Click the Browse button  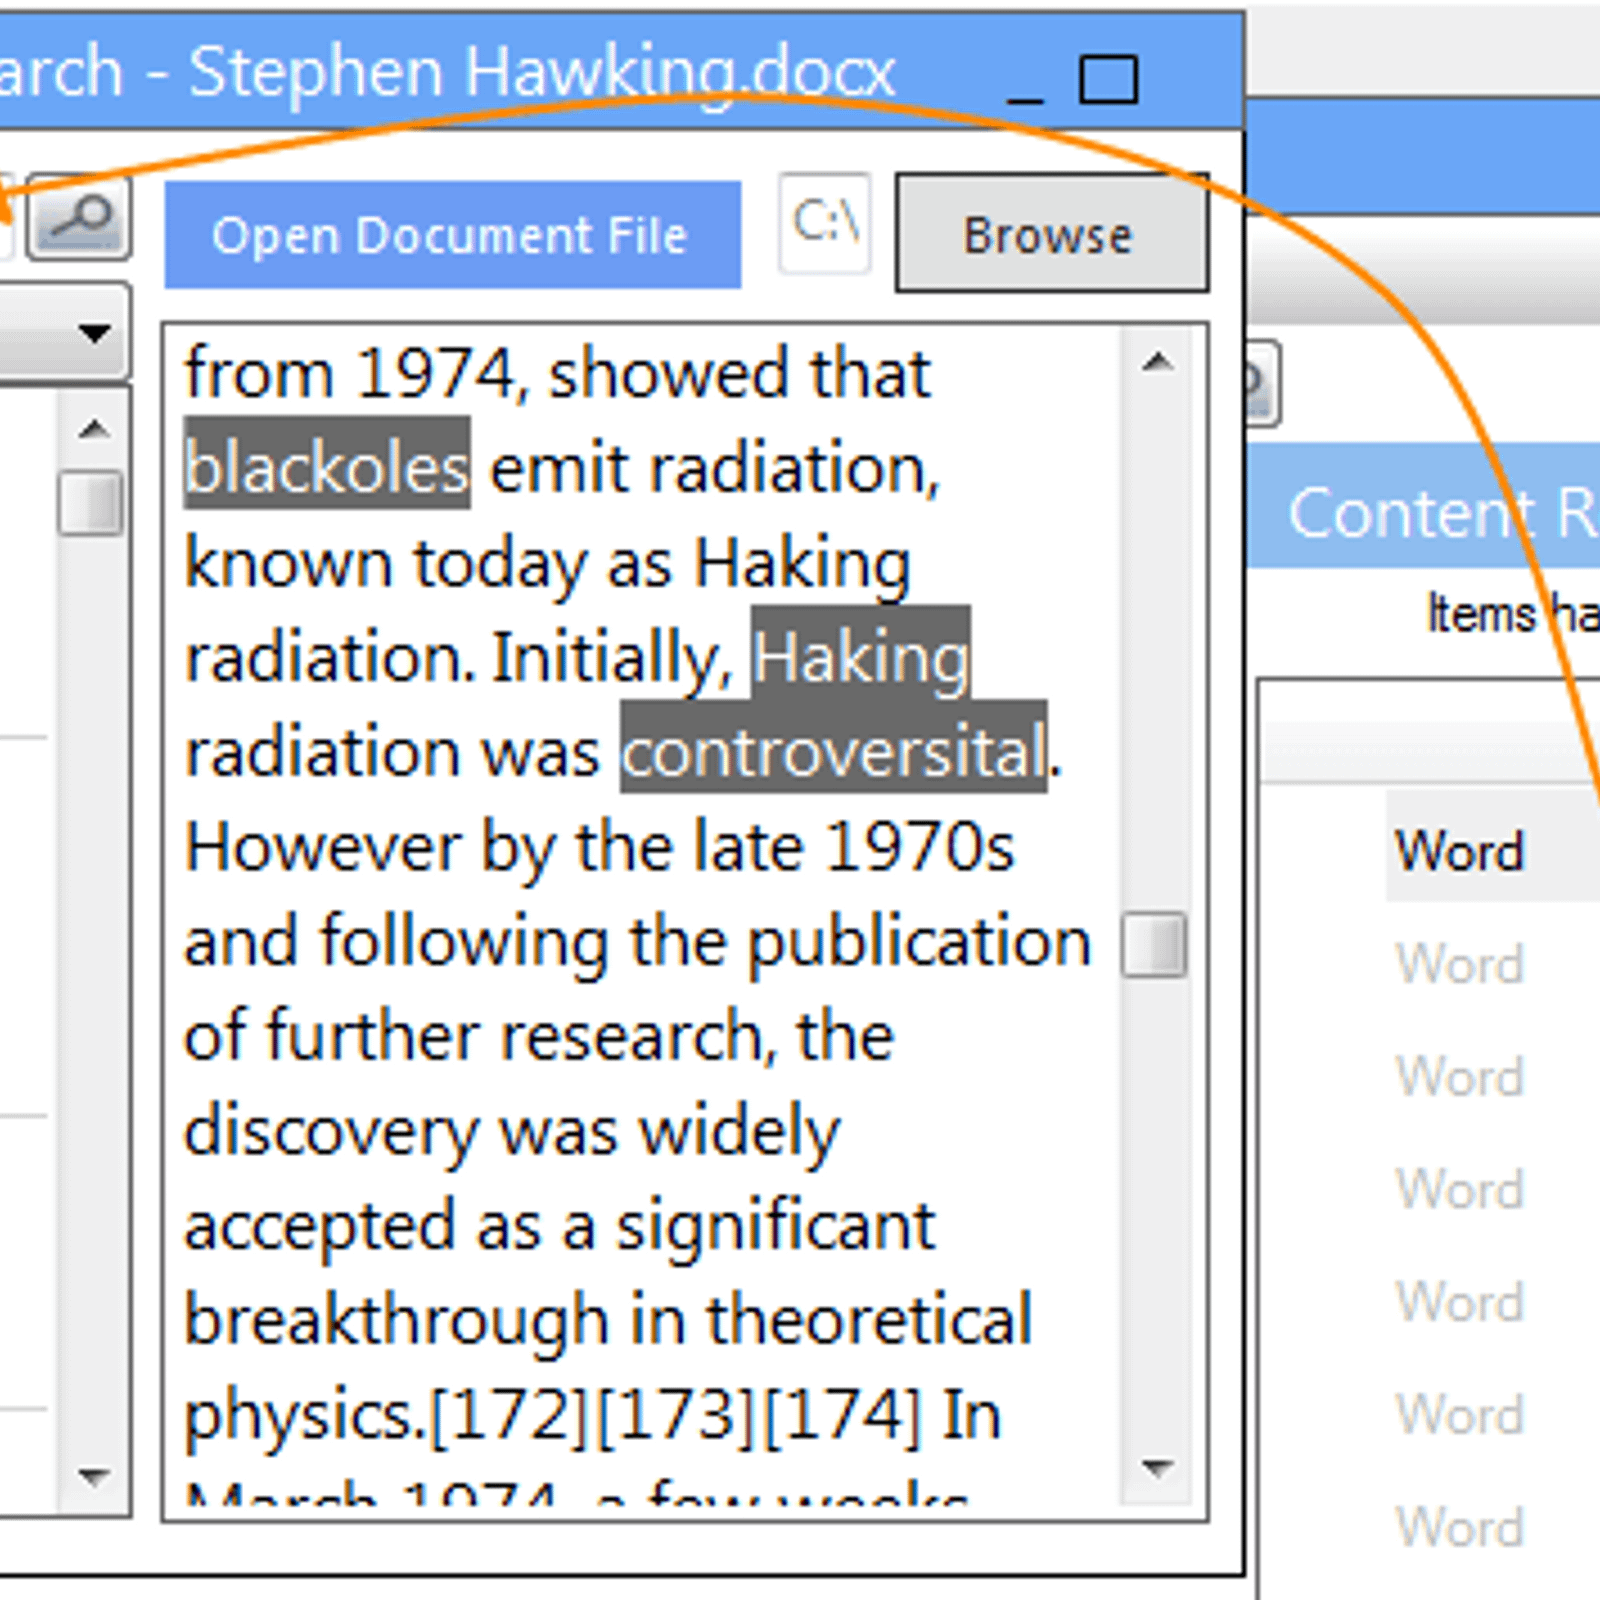tap(1051, 233)
